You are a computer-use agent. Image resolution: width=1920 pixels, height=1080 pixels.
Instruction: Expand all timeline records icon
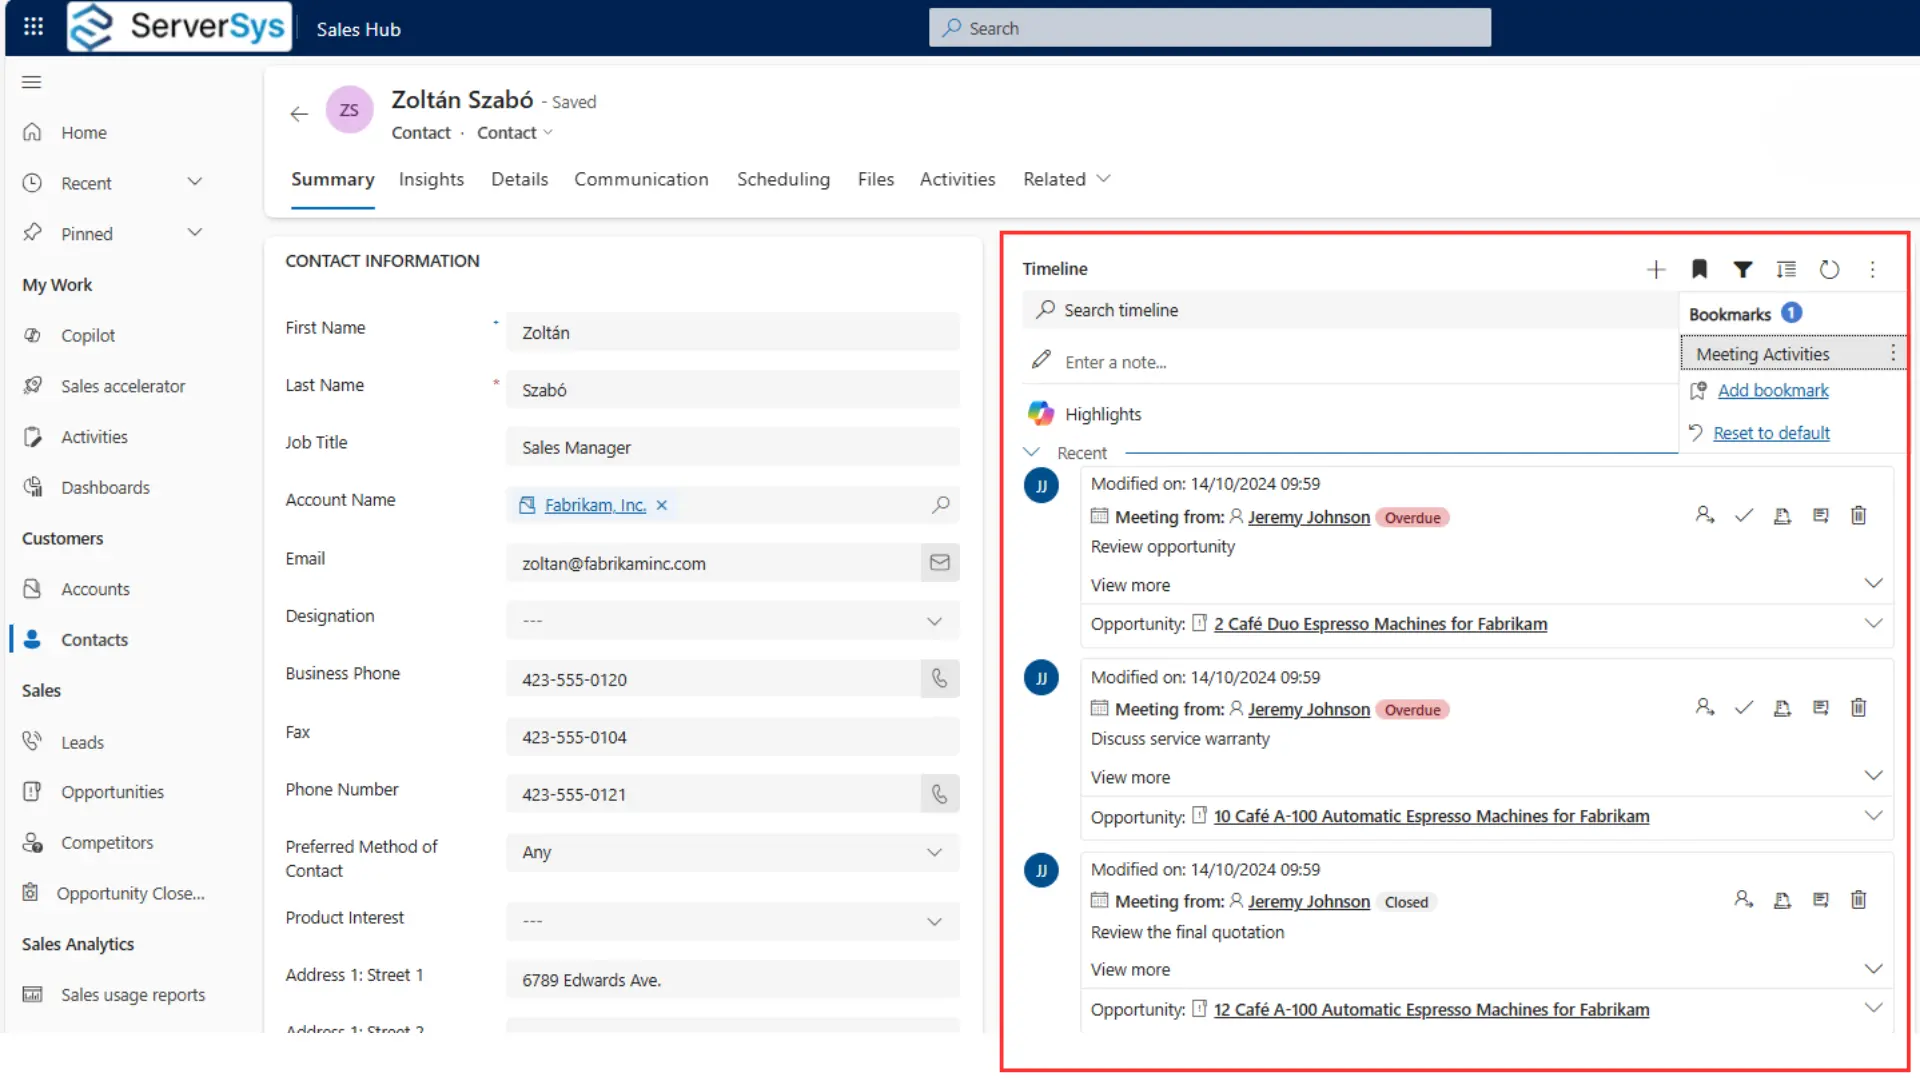point(1786,269)
